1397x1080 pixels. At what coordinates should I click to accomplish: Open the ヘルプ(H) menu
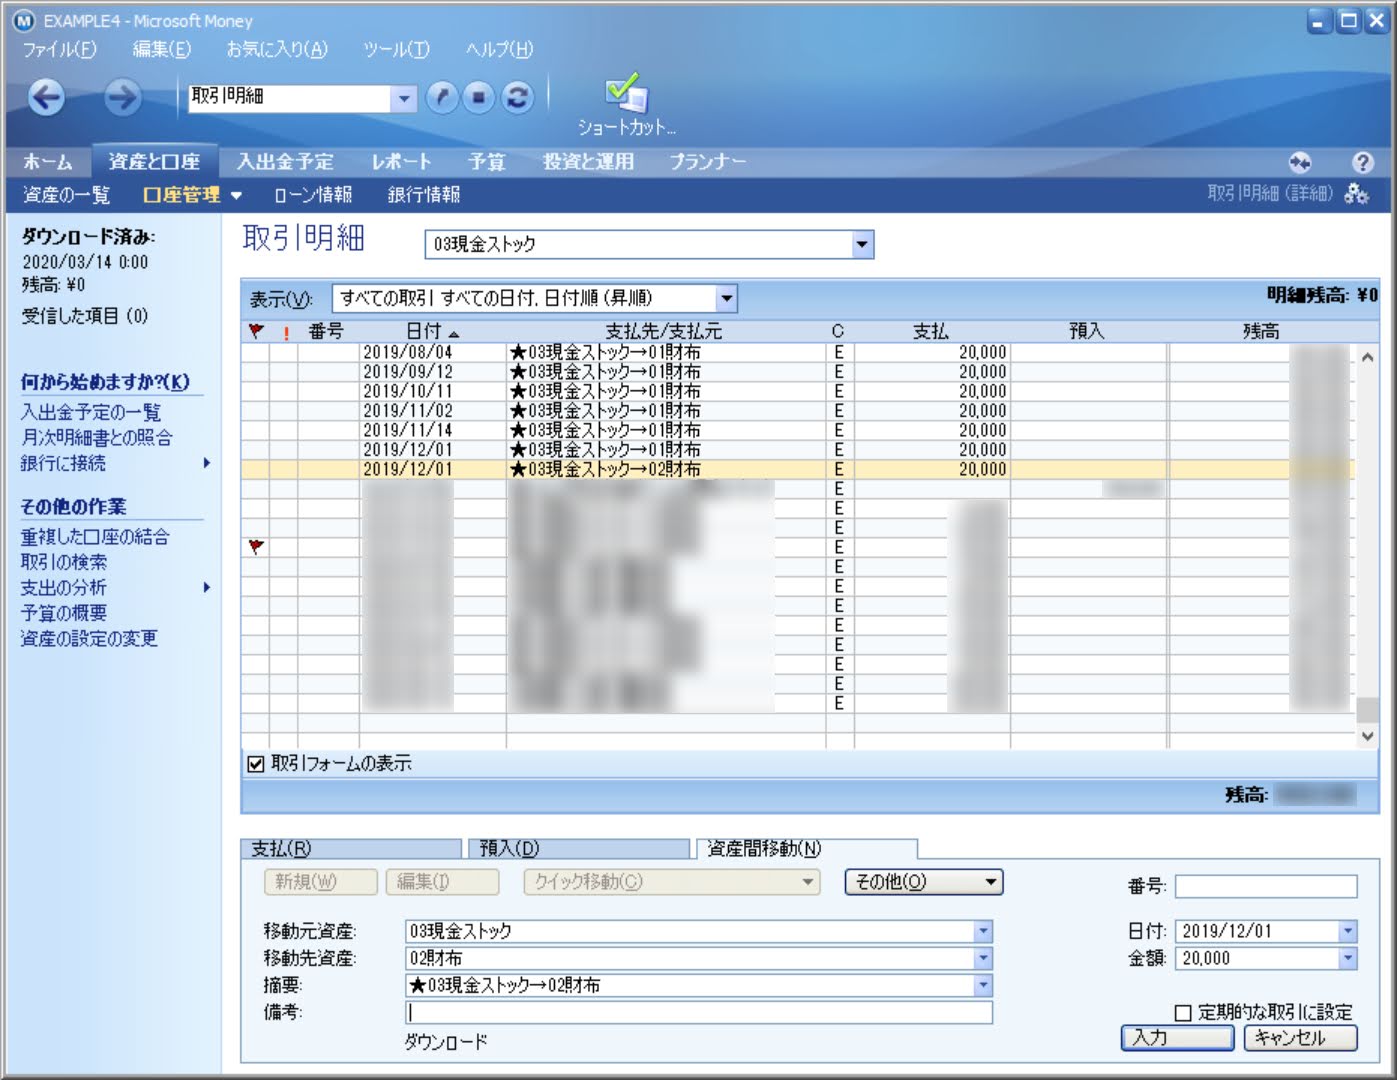click(499, 49)
